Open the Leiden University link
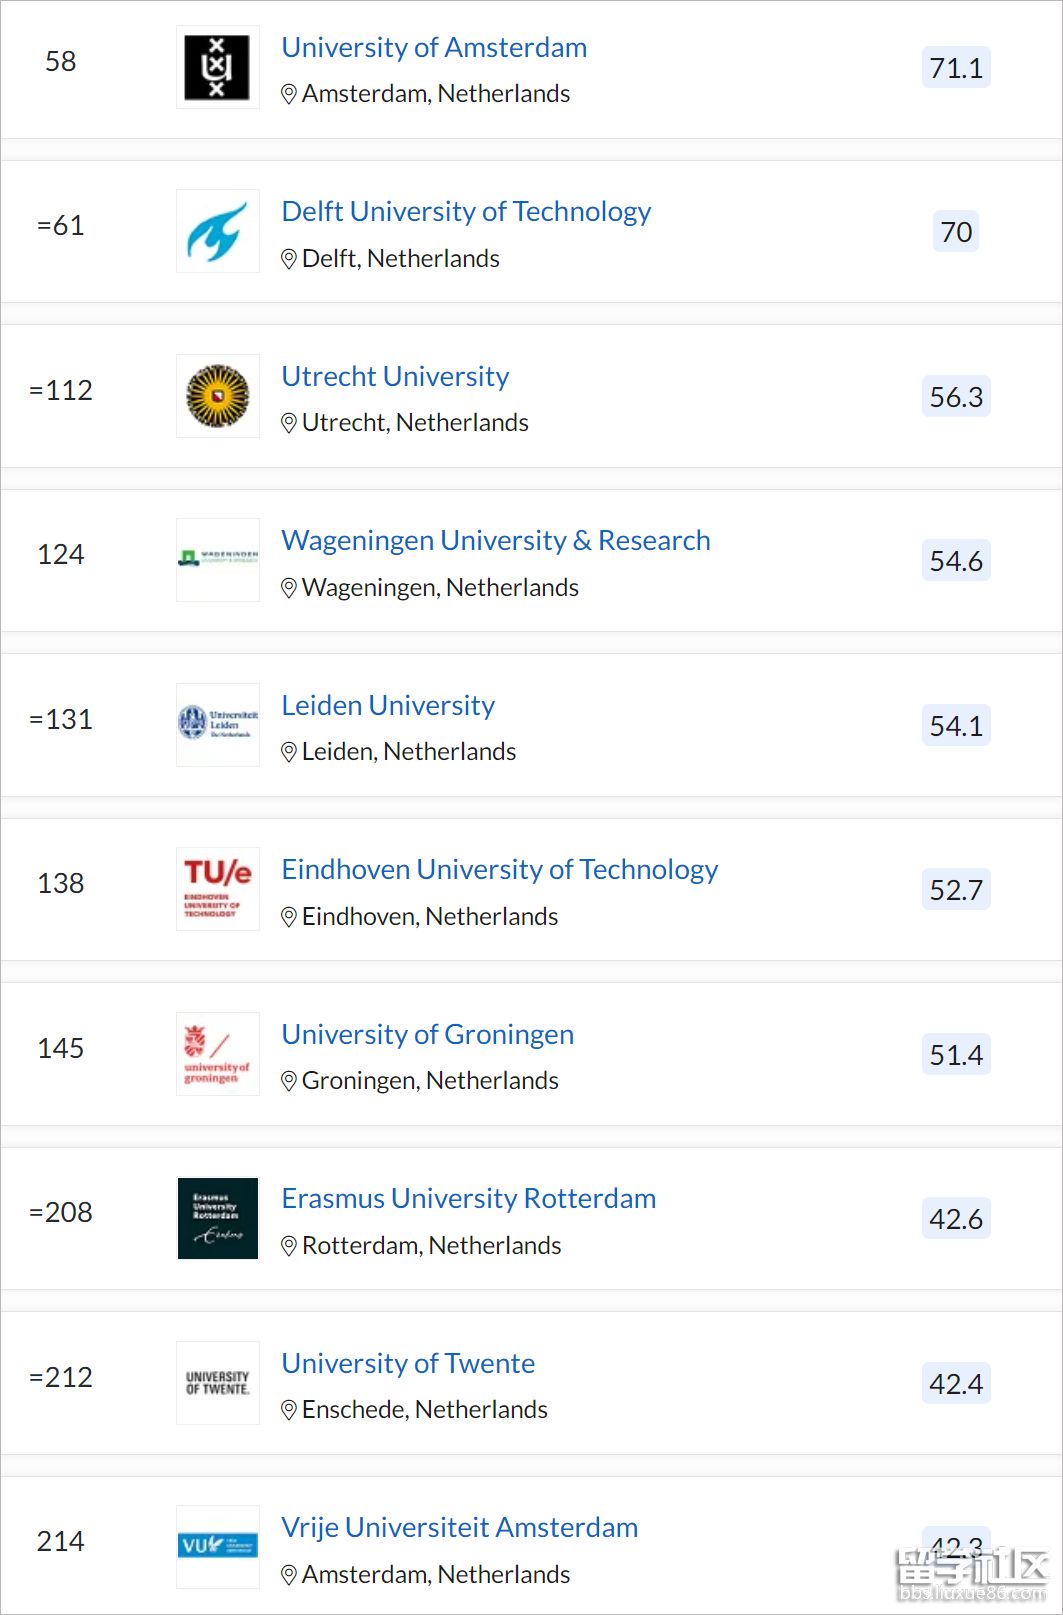 [x=388, y=705]
